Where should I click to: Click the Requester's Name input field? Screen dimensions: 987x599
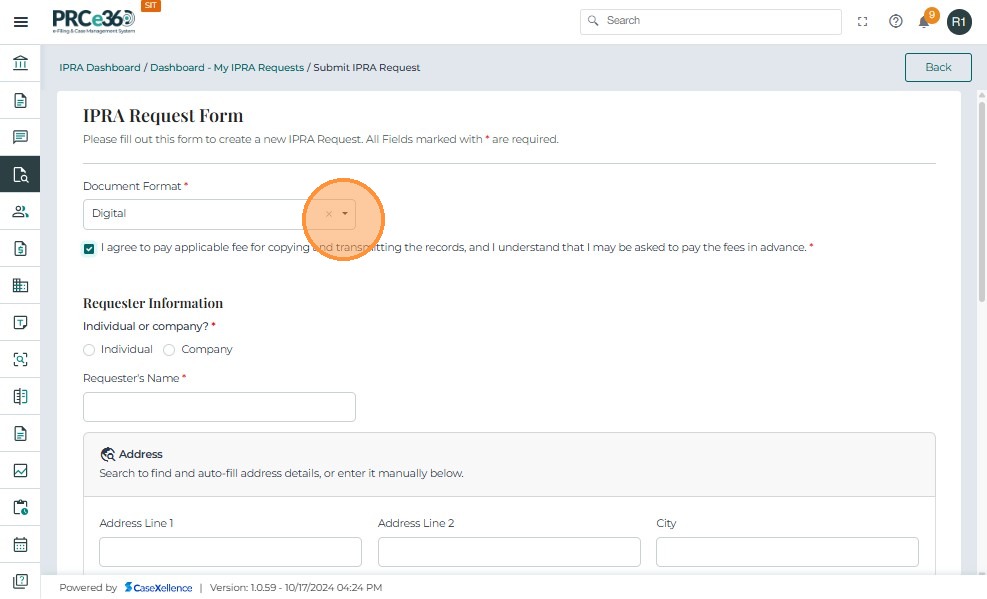219,407
